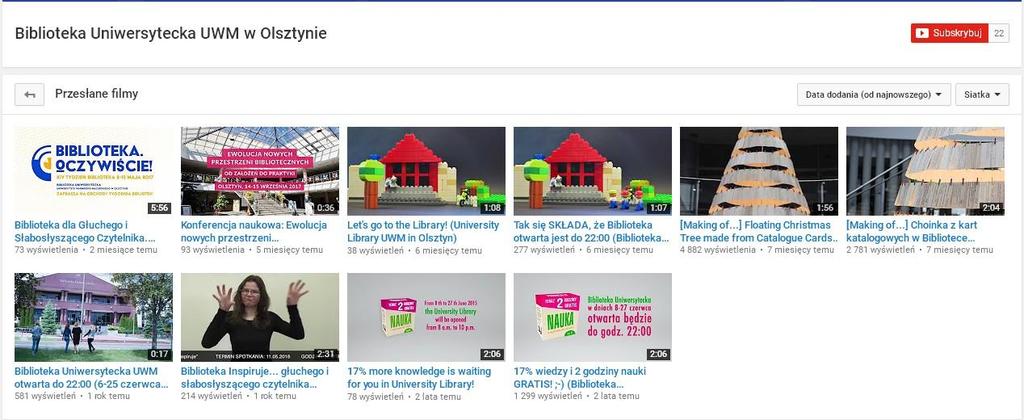Open the 1:56 Christmas tree video thumbnail
The height and width of the screenshot is (420, 1024).
pyautogui.click(x=759, y=171)
